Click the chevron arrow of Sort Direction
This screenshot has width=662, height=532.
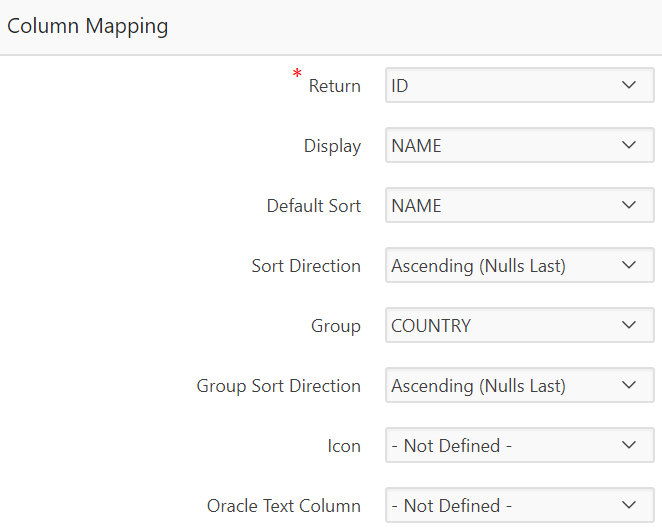click(x=629, y=266)
